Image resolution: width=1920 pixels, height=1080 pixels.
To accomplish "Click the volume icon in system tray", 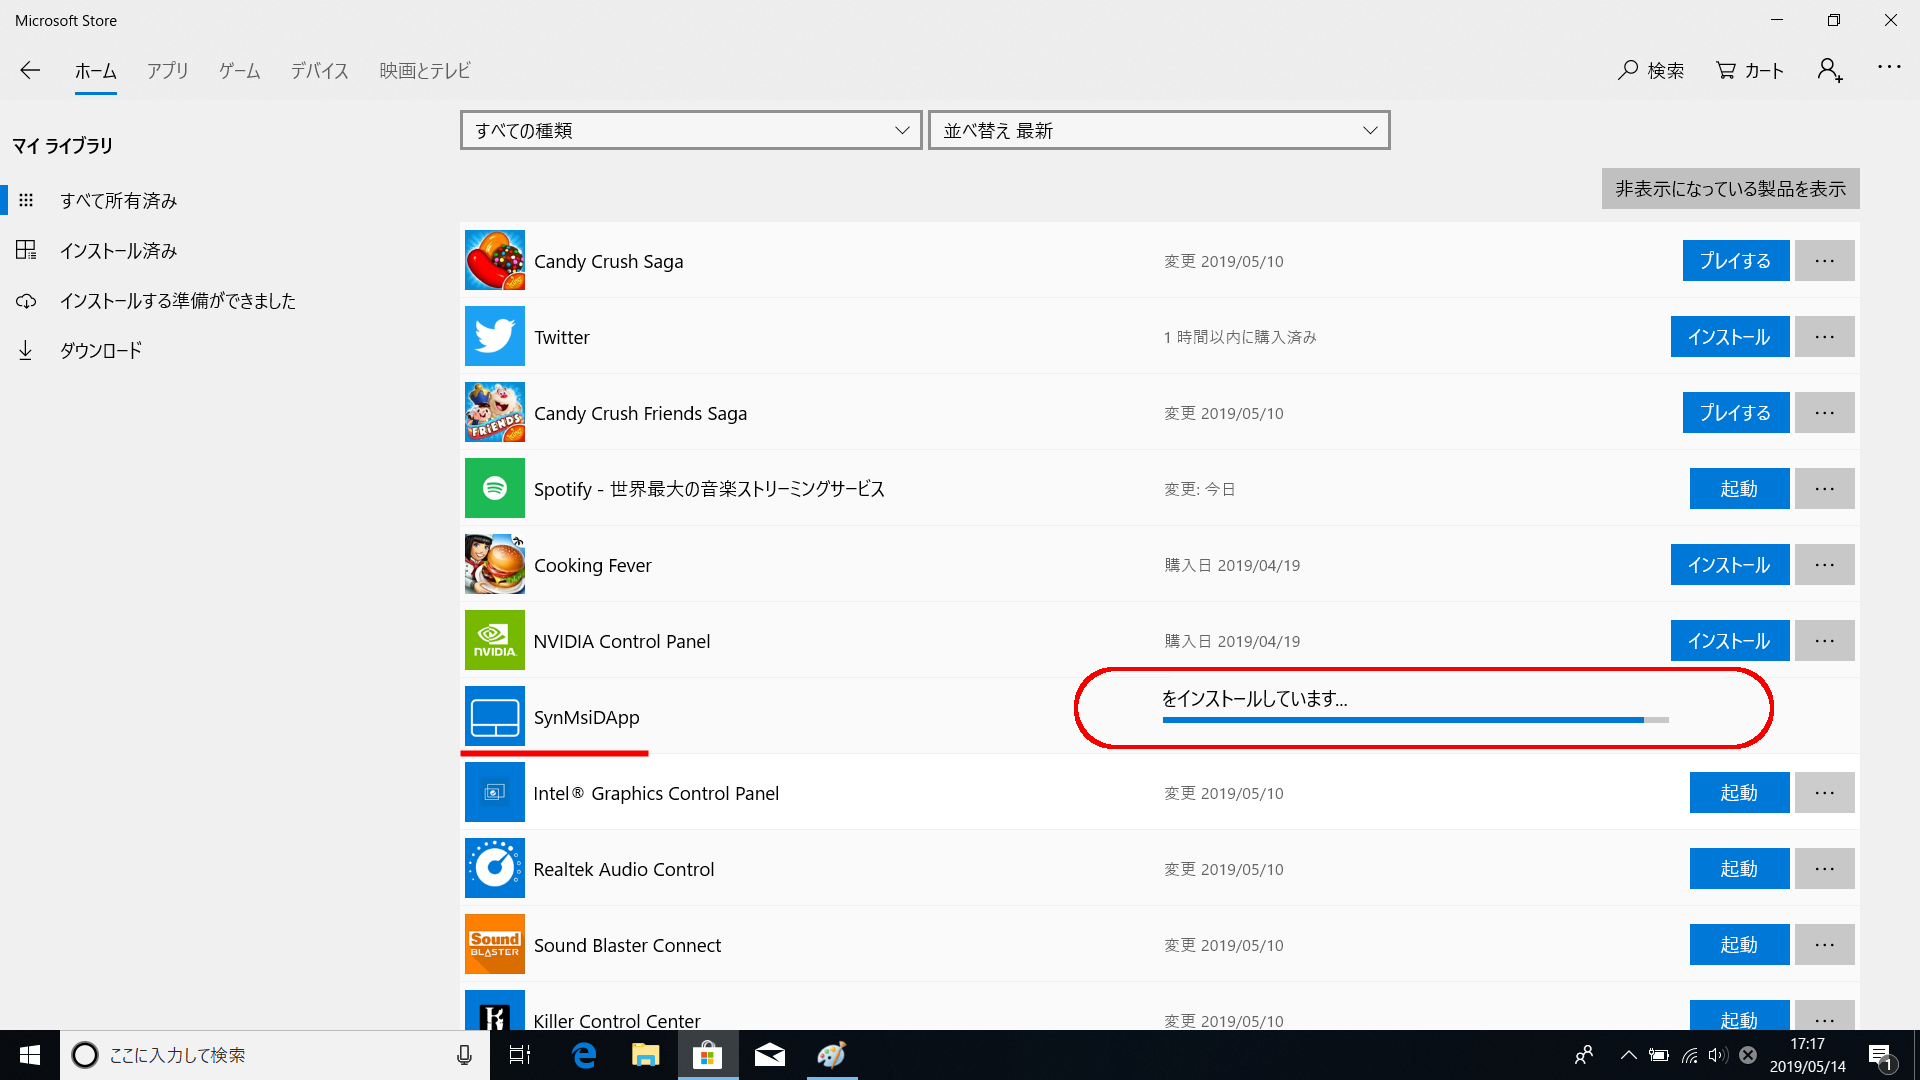I will pos(1718,1055).
